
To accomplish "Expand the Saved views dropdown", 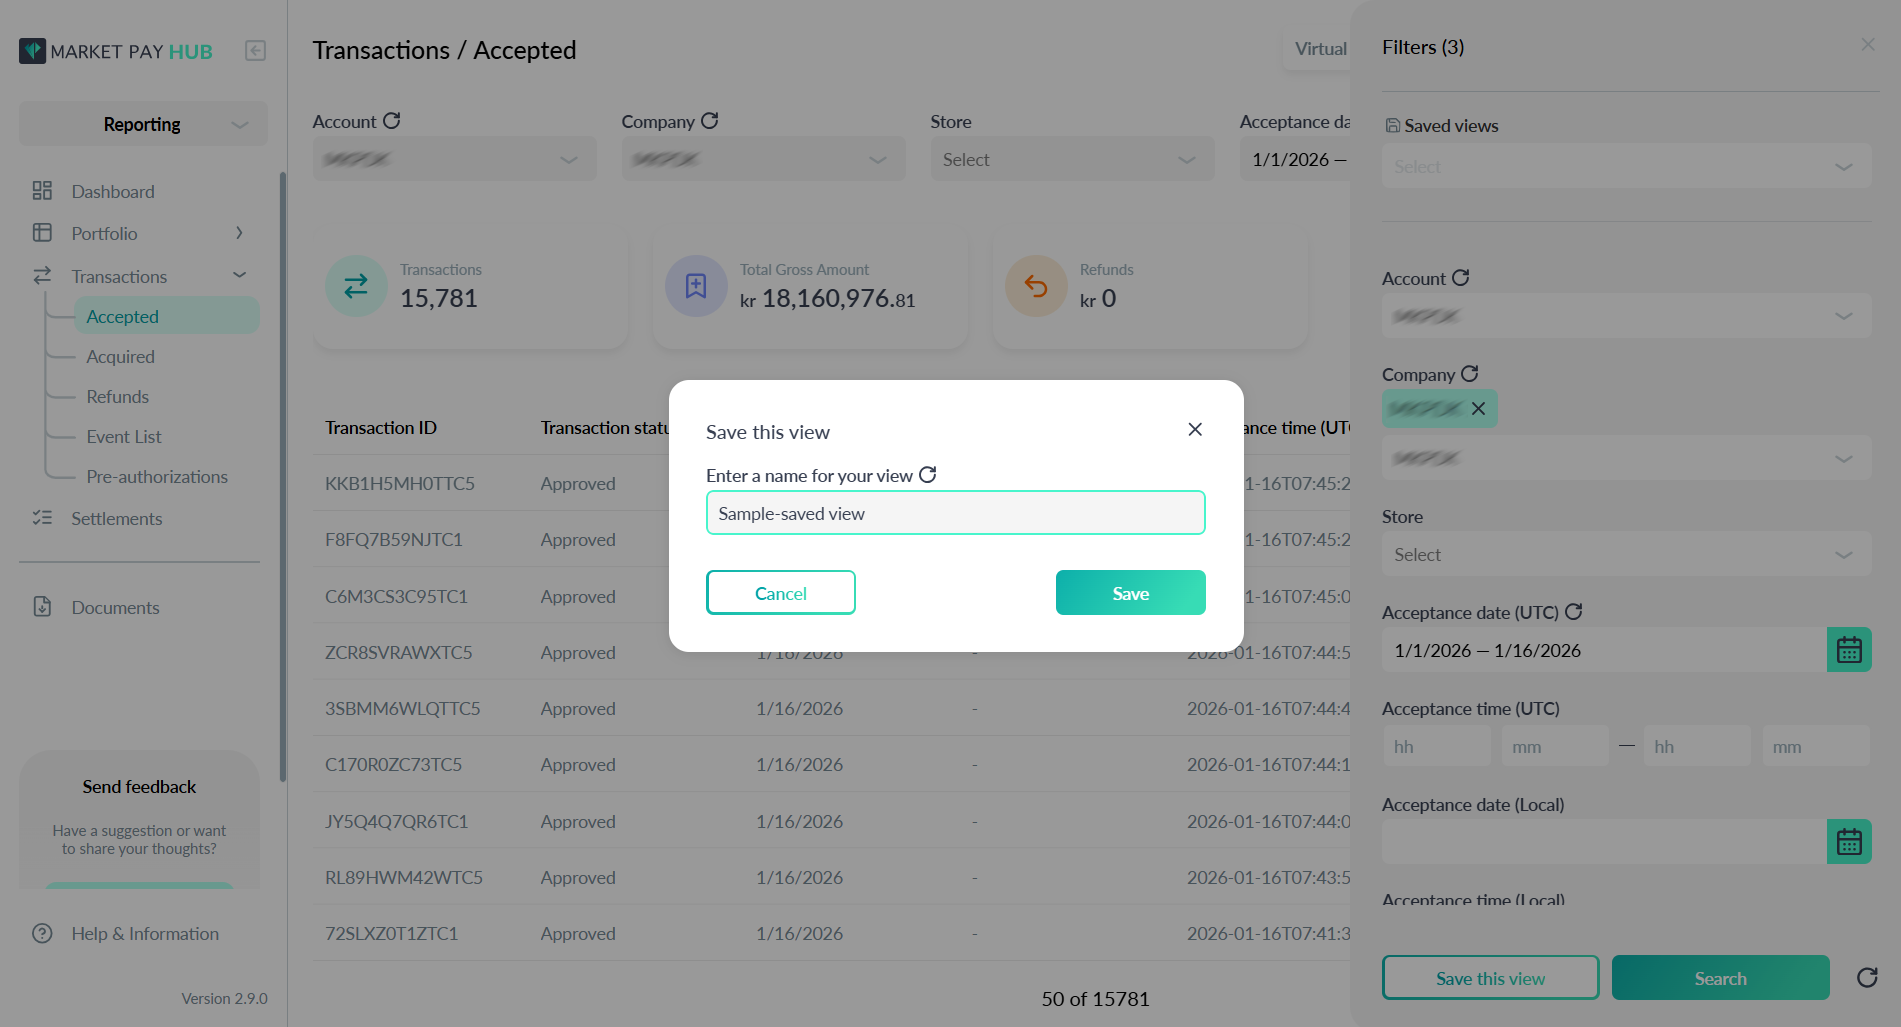I will (x=1627, y=166).
